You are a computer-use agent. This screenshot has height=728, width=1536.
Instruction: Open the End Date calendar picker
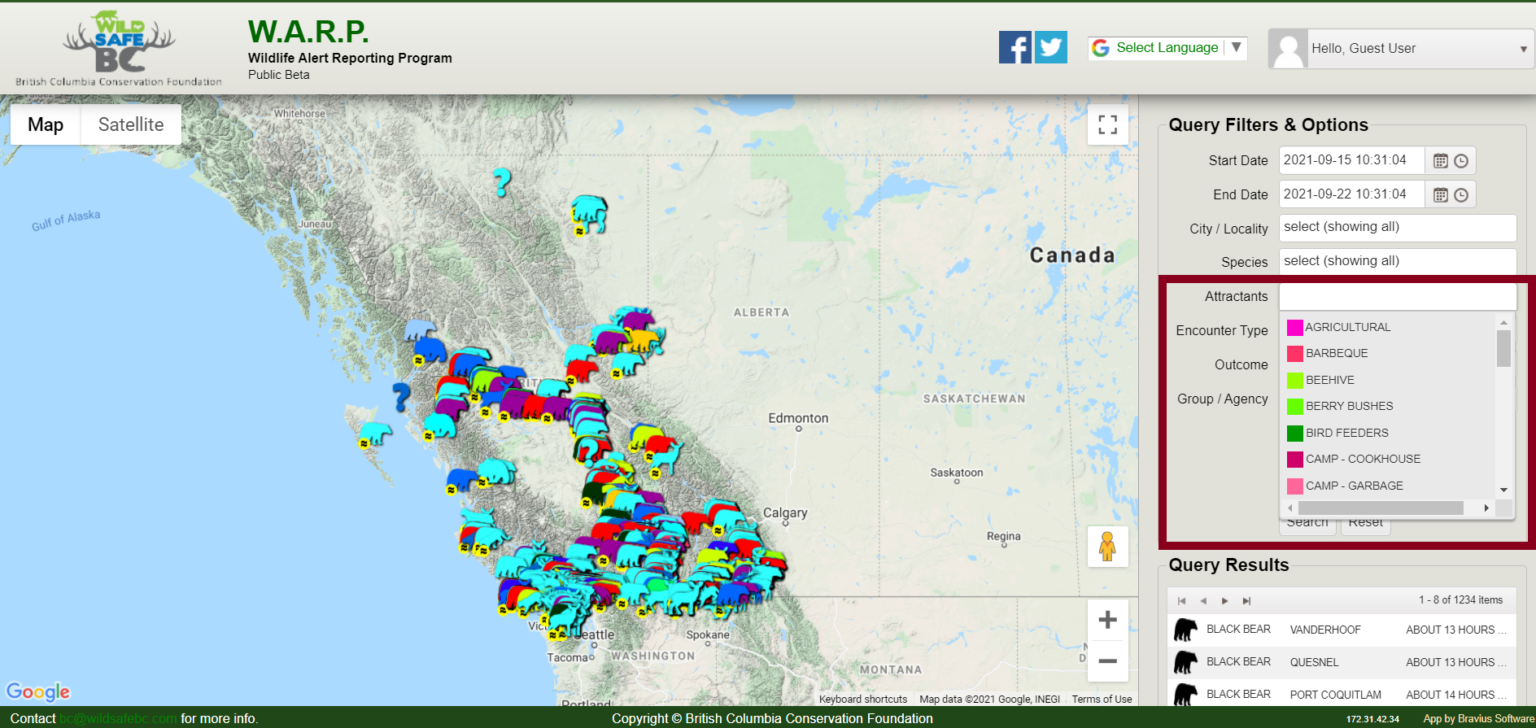coord(1441,194)
